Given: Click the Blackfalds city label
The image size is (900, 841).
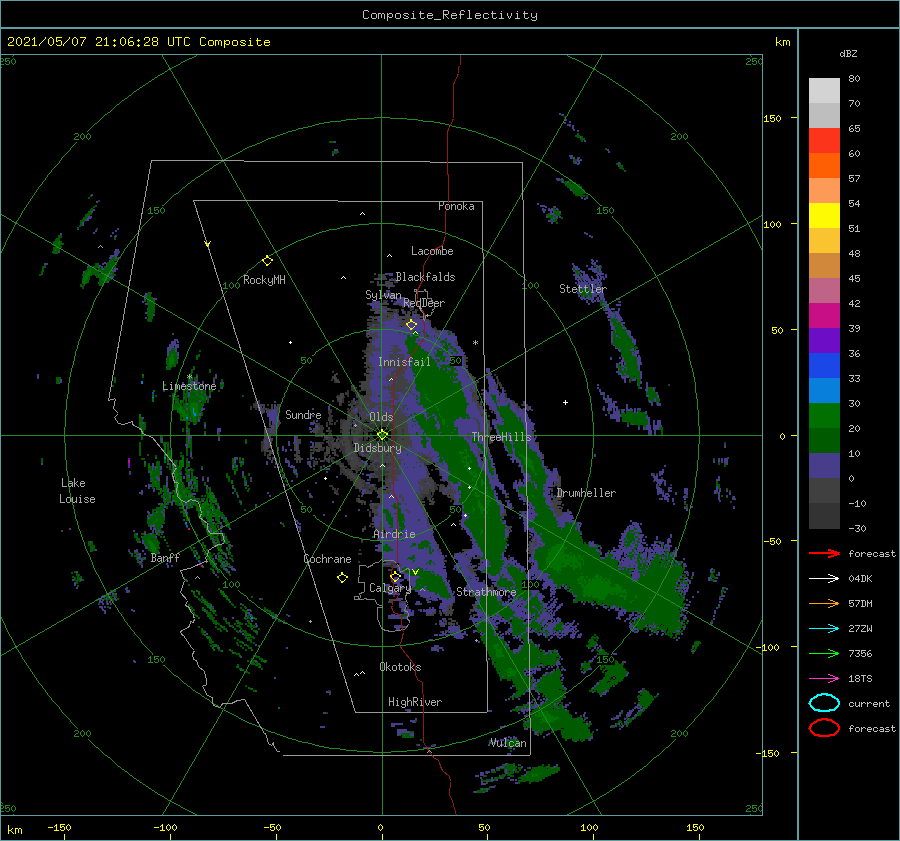Looking at the screenshot, I should (425, 277).
